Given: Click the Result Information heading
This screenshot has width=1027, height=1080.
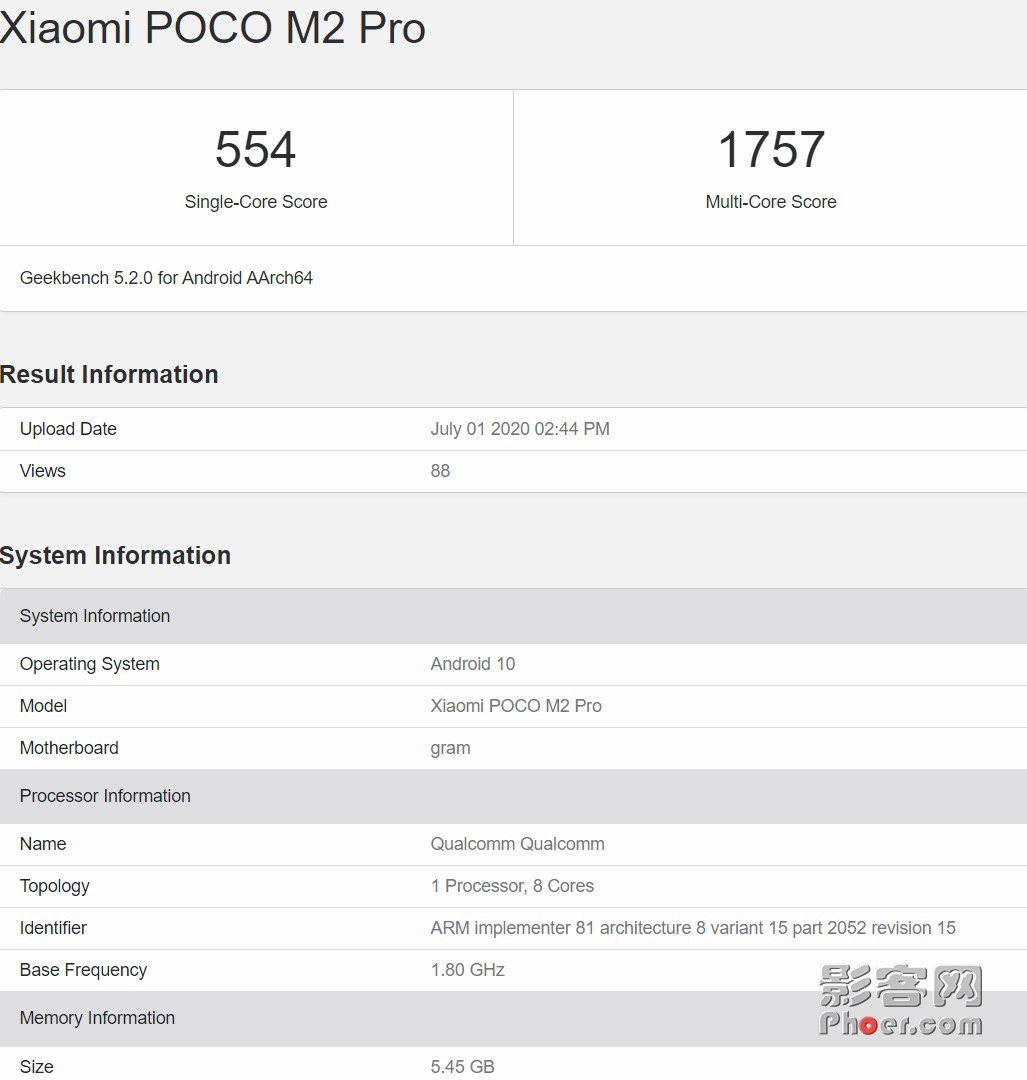Looking at the screenshot, I should point(109,374).
